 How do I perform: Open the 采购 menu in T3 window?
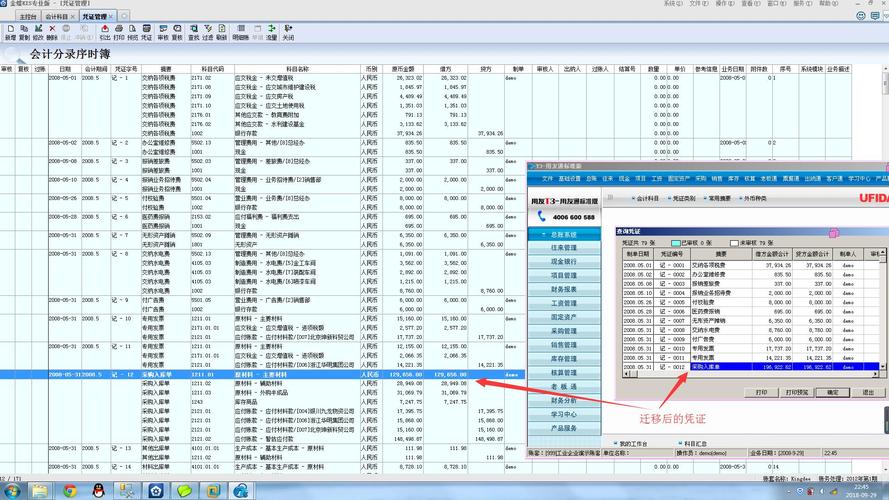(701, 179)
